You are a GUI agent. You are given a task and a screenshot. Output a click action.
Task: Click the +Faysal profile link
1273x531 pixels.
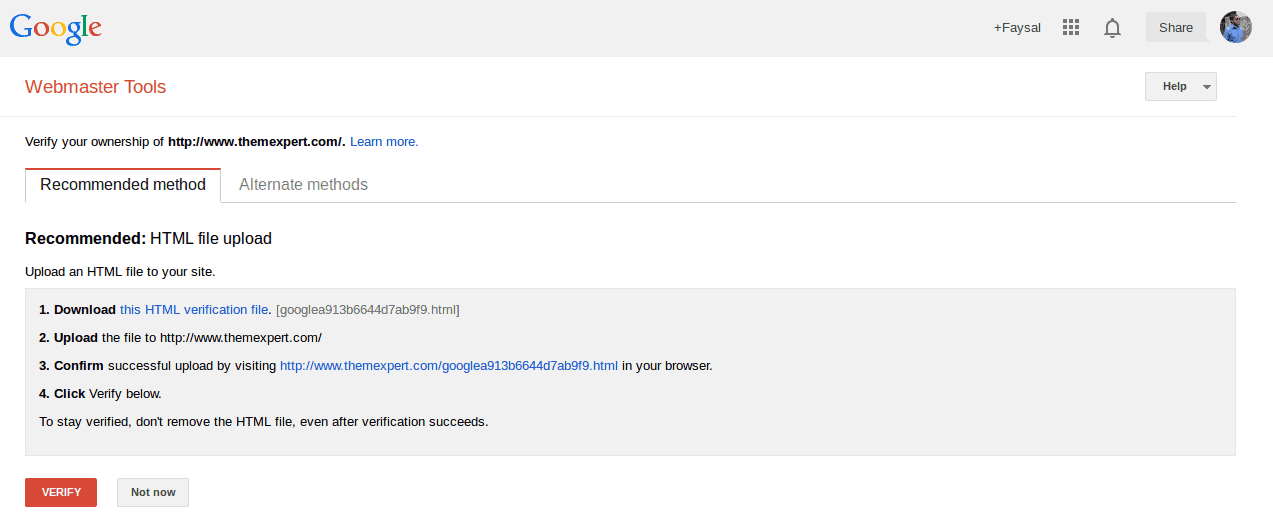[1017, 28]
